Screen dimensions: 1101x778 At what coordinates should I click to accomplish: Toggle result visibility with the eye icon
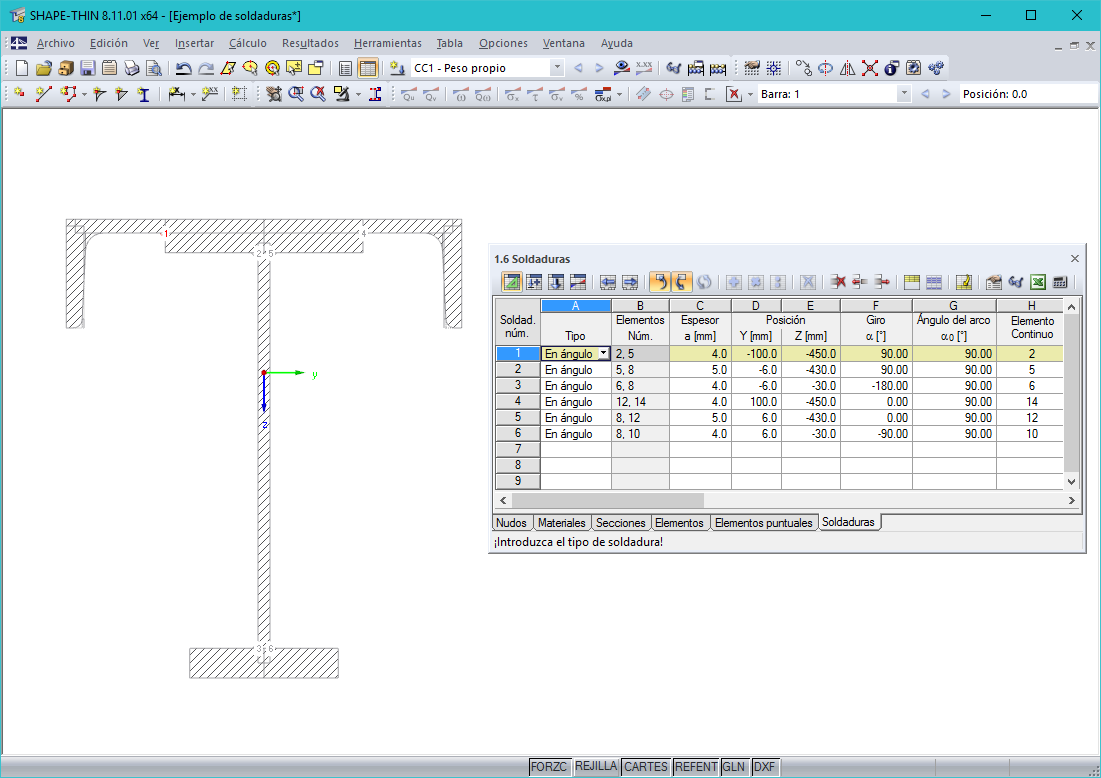tap(621, 68)
